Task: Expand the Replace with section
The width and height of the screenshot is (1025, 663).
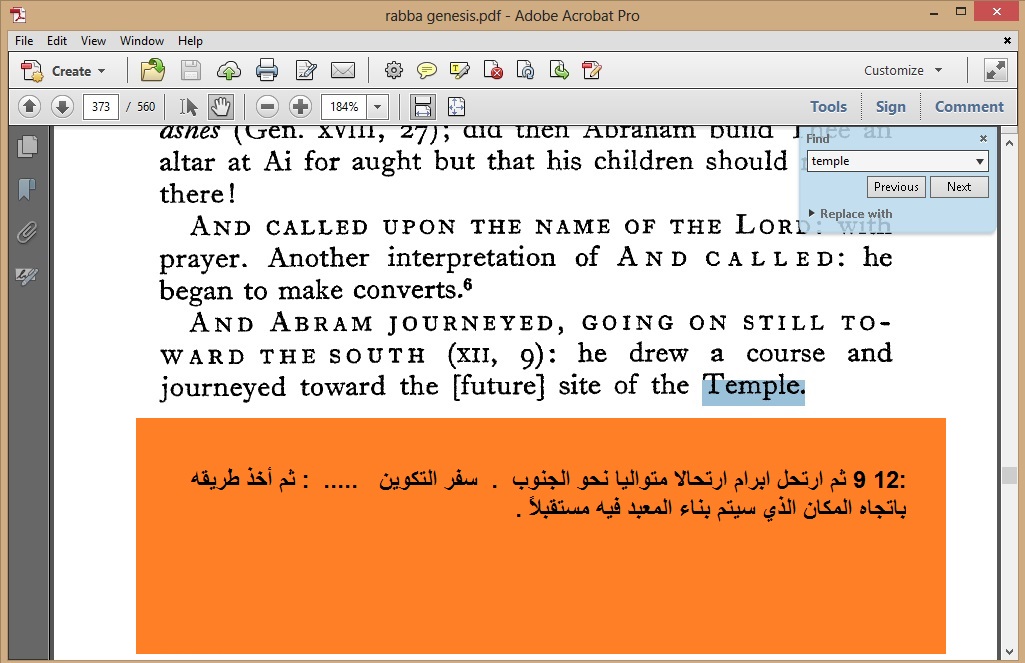Action: point(850,214)
